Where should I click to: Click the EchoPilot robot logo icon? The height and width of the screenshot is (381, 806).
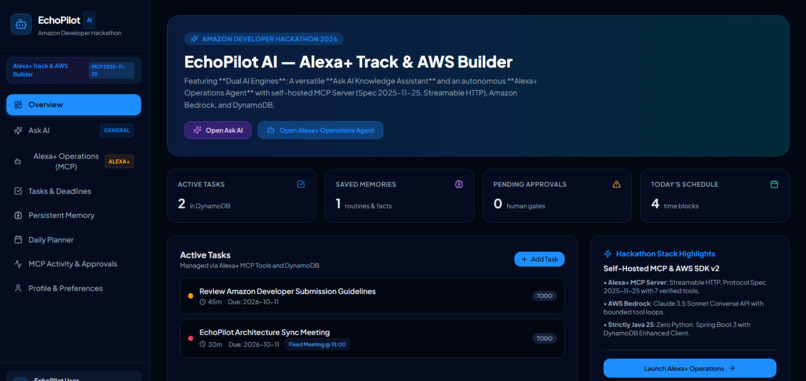coord(21,24)
